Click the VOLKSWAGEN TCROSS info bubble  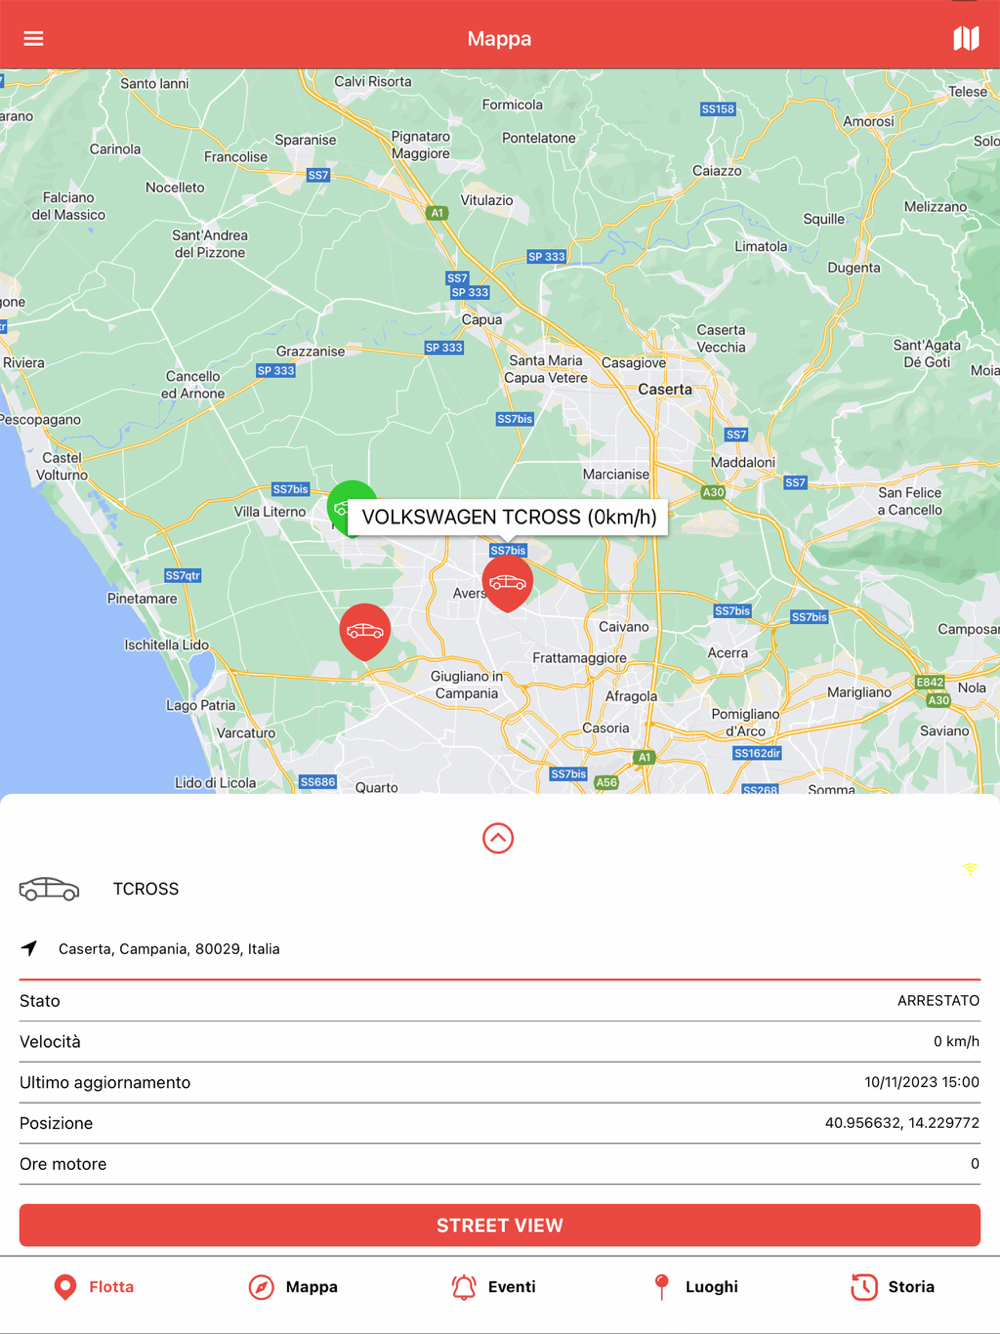509,517
